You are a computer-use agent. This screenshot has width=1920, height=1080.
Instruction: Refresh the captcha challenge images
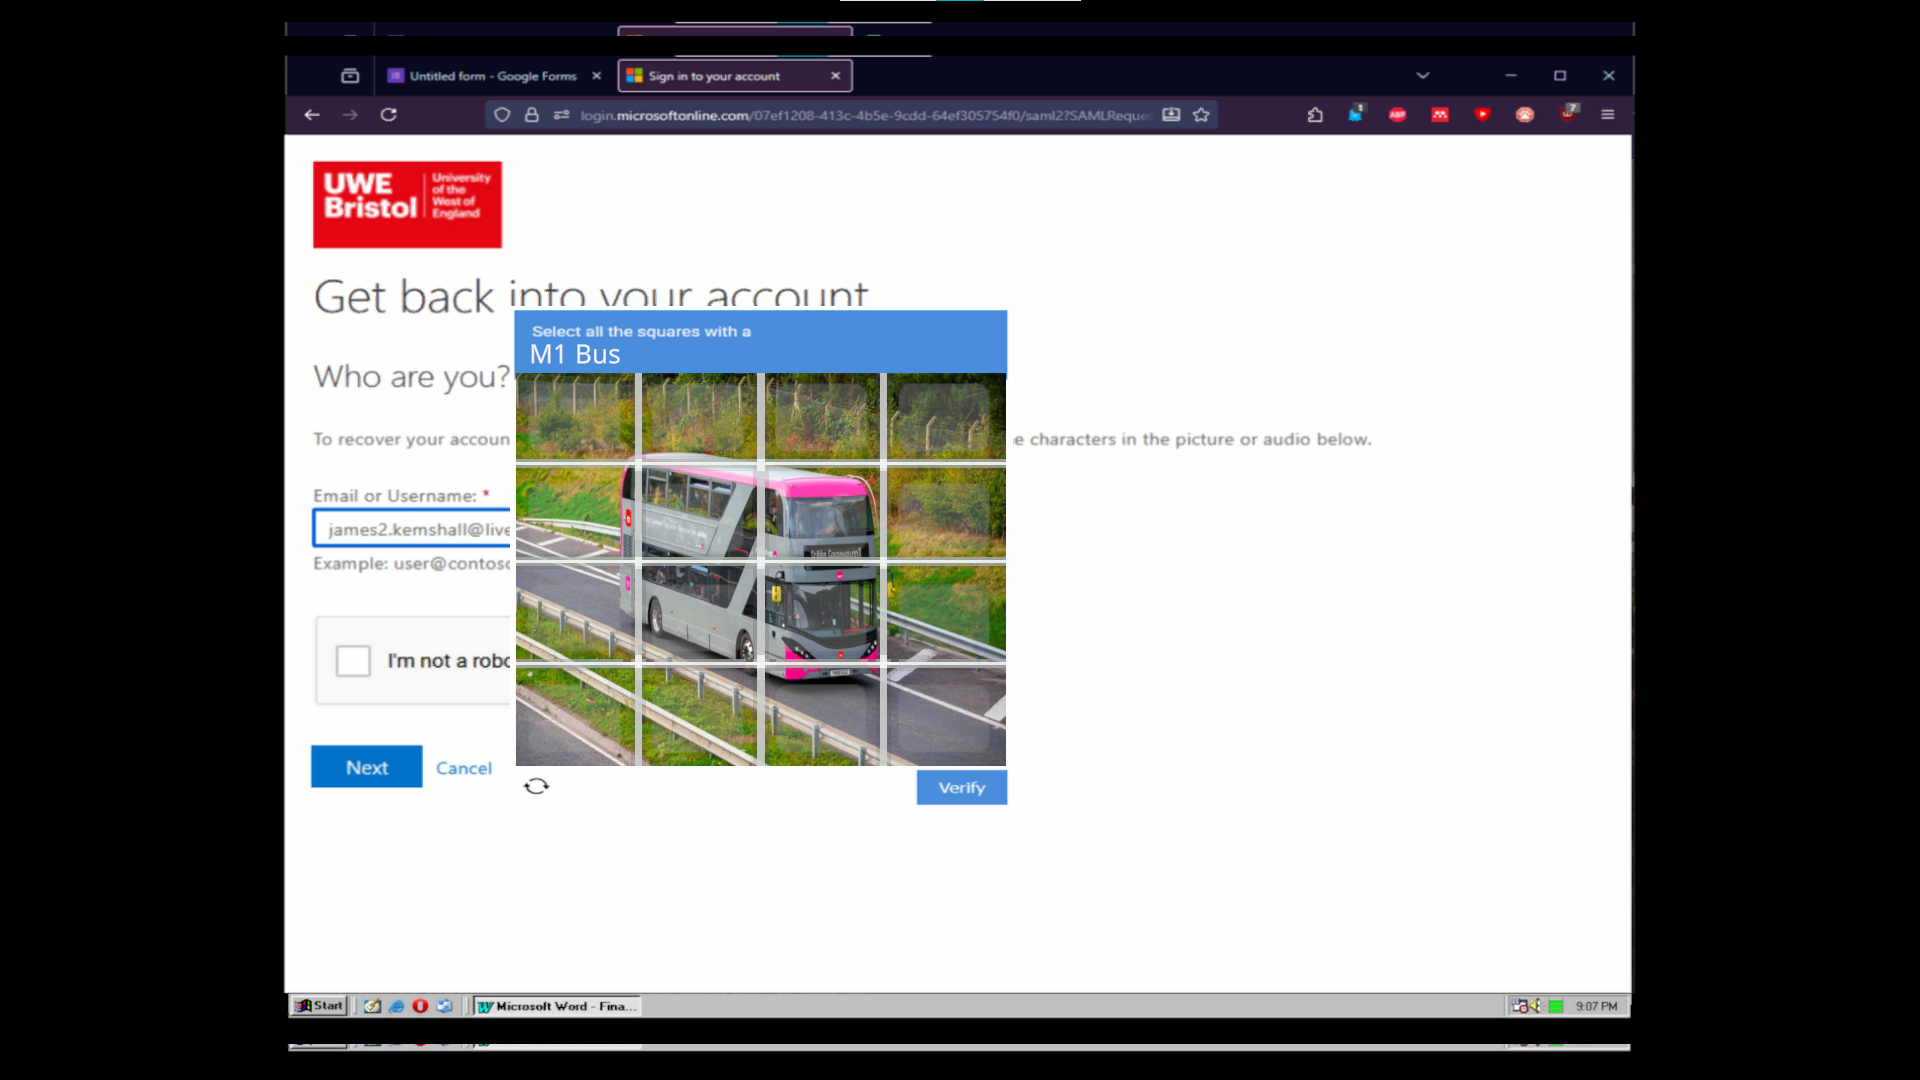pyautogui.click(x=536, y=786)
